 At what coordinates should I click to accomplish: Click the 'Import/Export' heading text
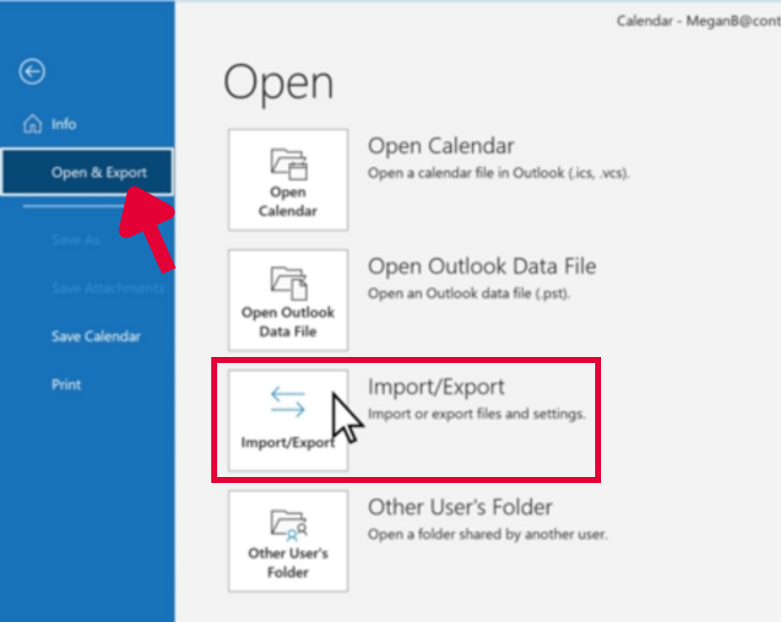pos(436,387)
